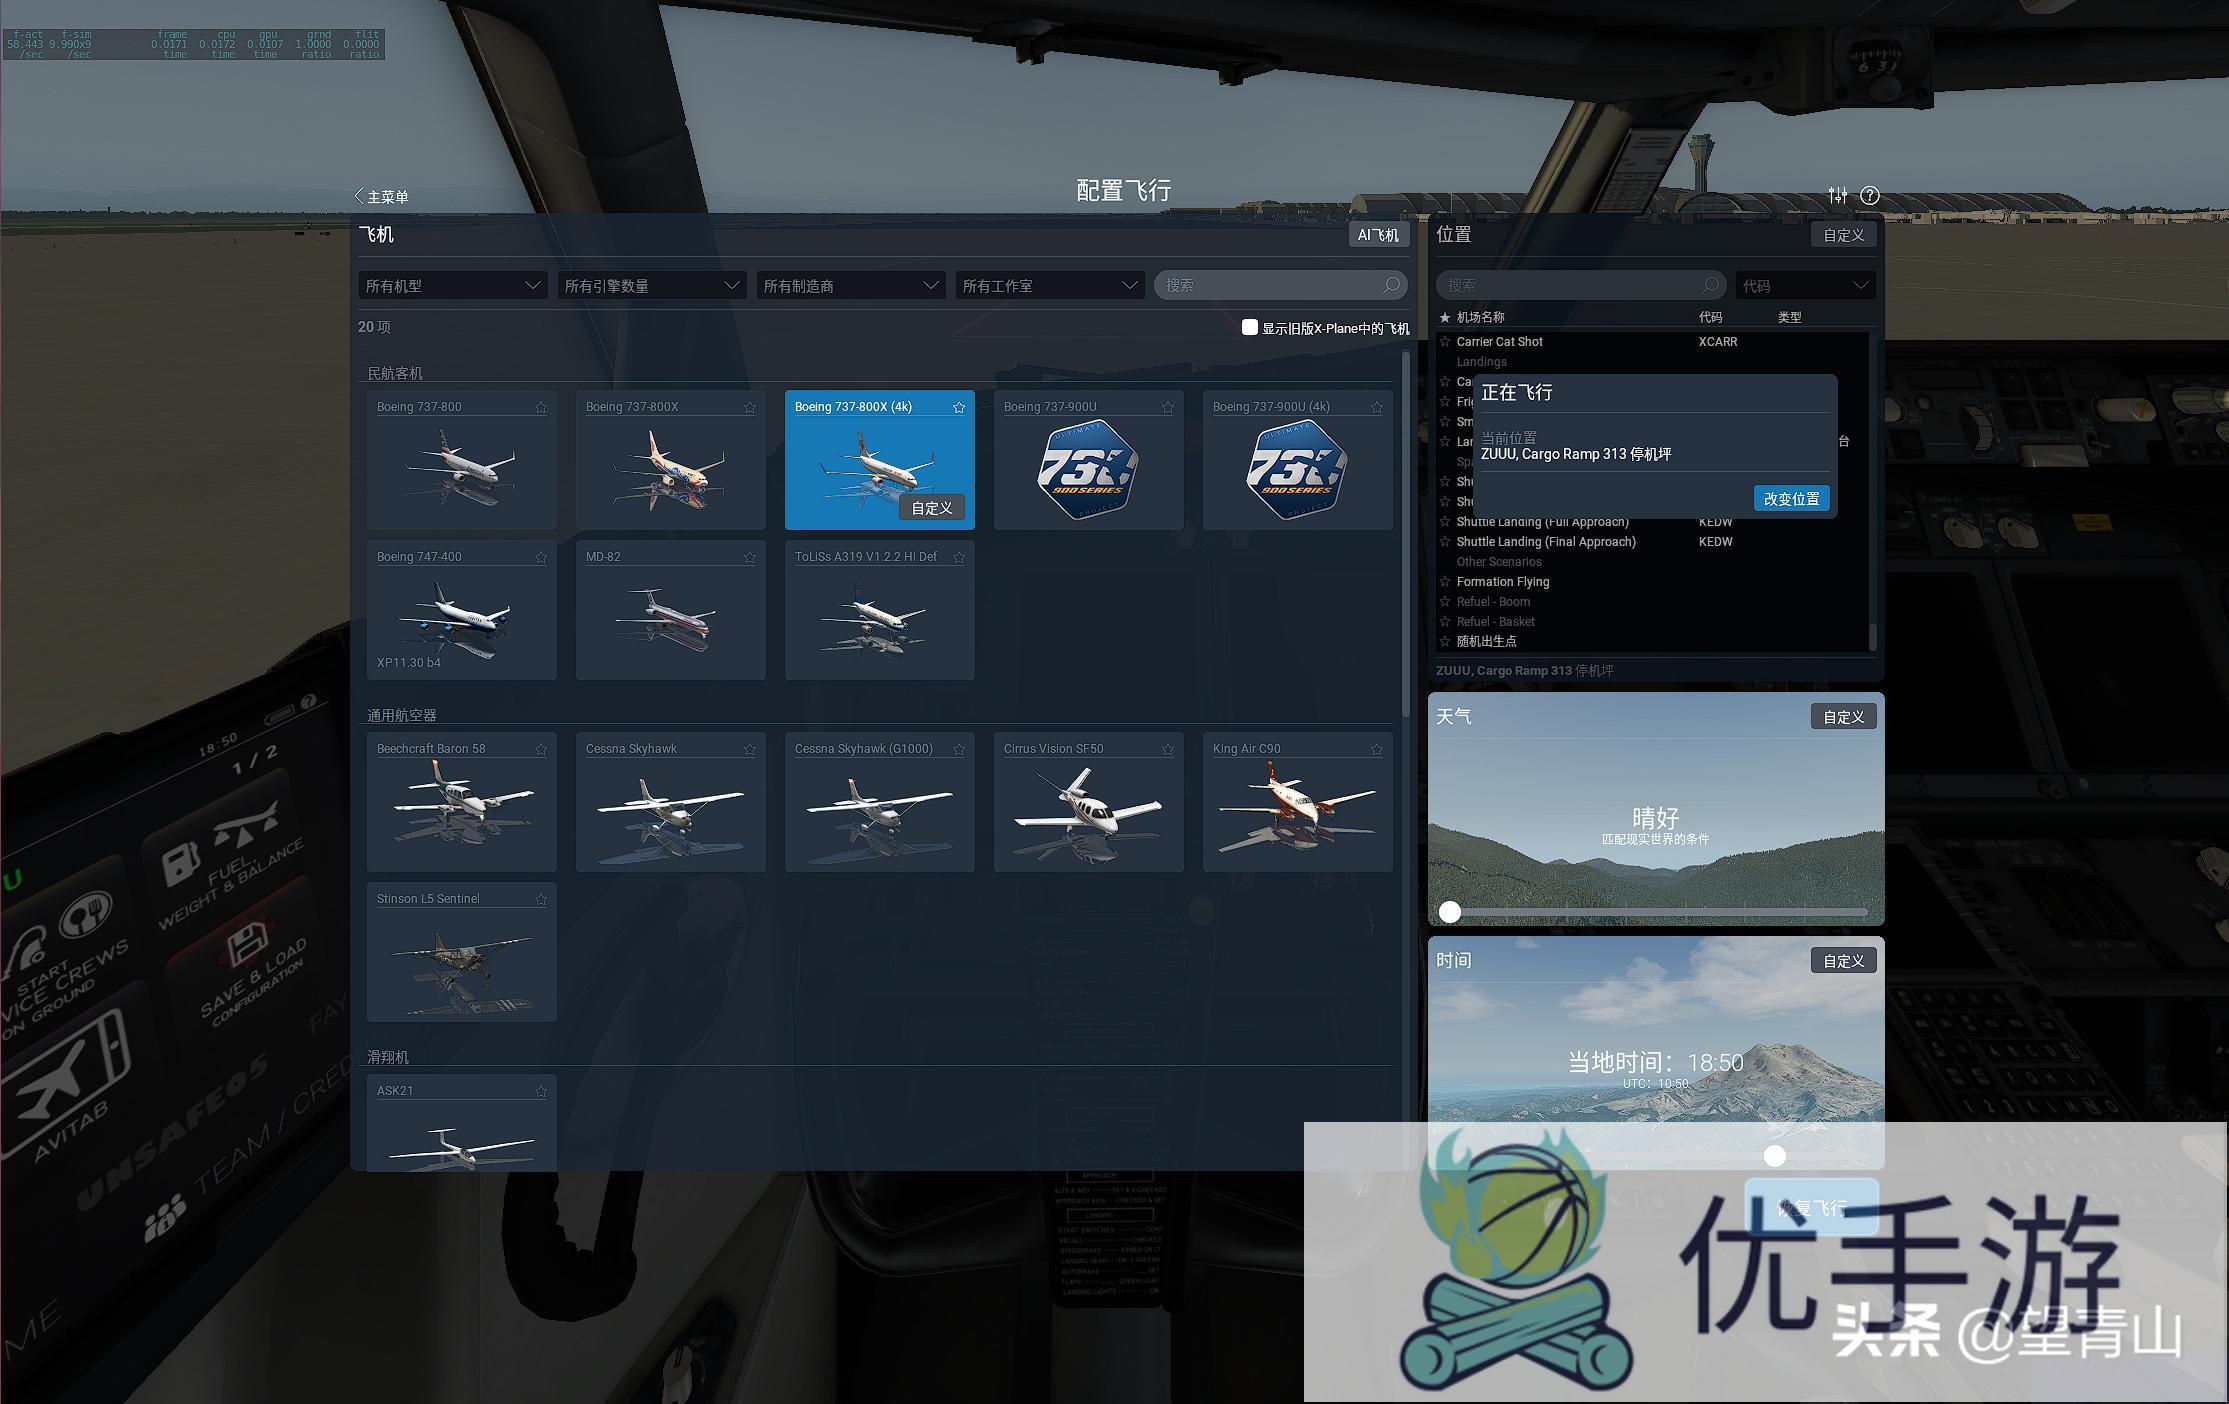Click 自定义 on Boeing 737-800X (4k)

pos(932,508)
